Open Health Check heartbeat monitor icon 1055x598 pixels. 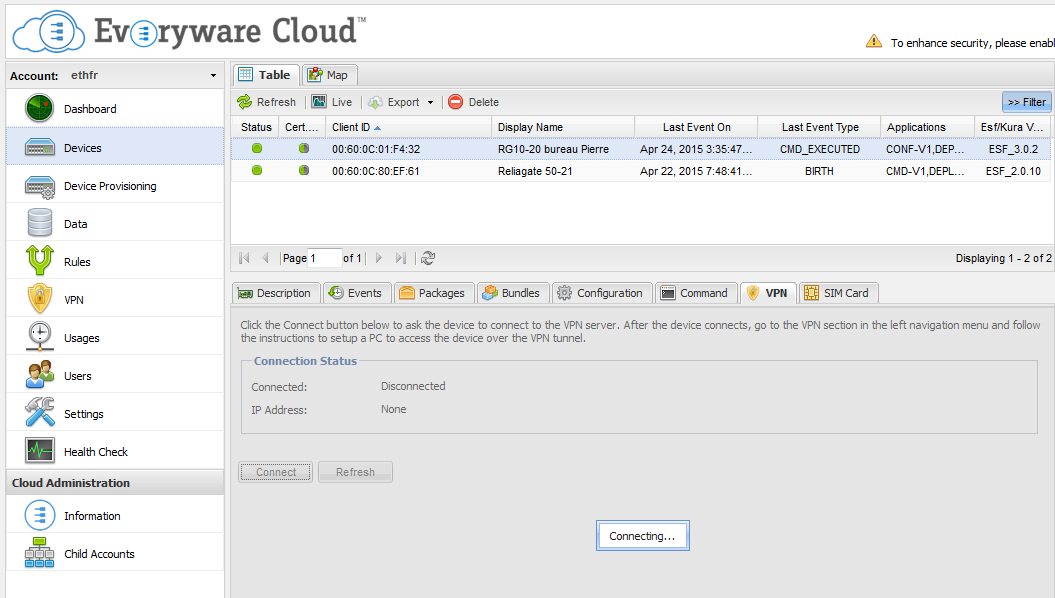(x=40, y=451)
